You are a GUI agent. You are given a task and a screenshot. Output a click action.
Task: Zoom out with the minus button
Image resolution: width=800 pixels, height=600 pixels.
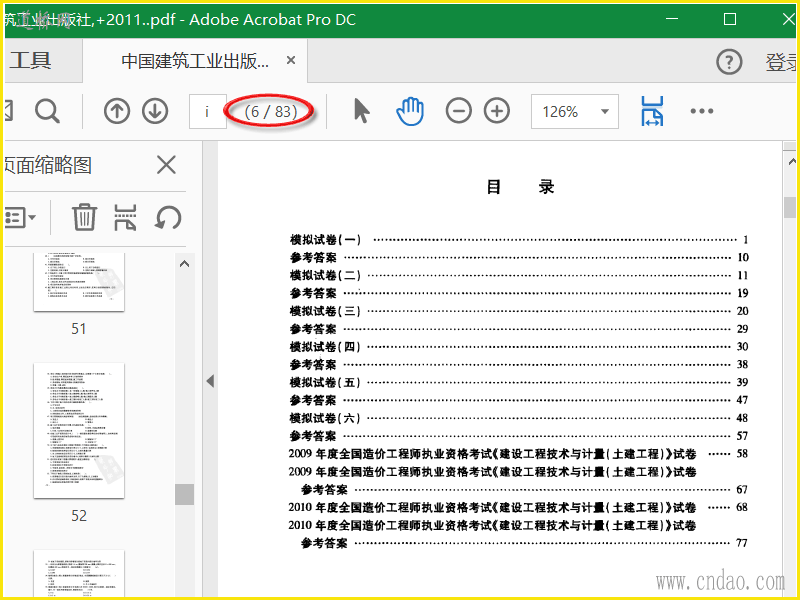click(458, 111)
